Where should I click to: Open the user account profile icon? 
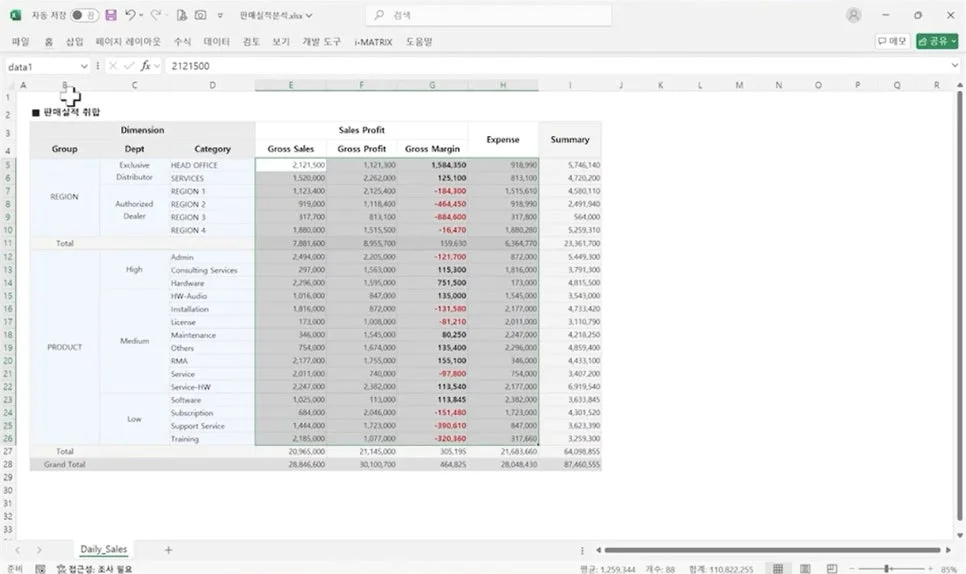click(x=853, y=16)
